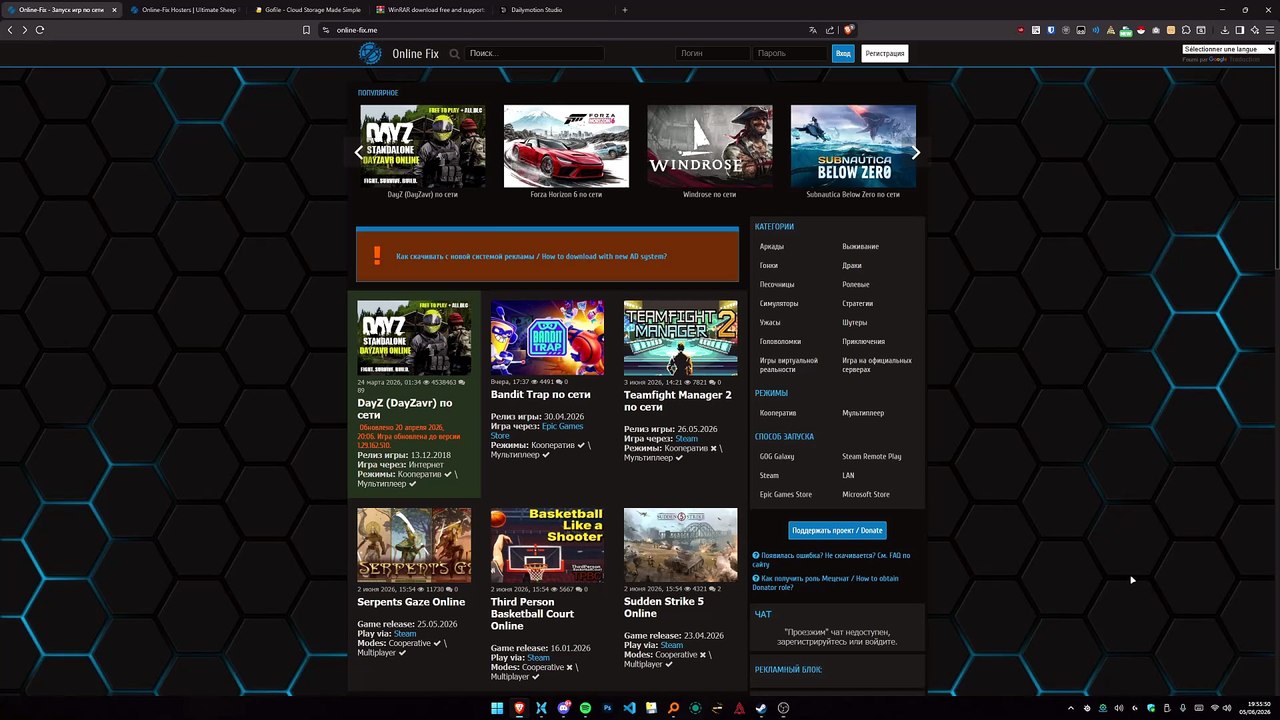Open the Windows Start menu
Viewport: 1280px width, 720px height.
coord(497,708)
